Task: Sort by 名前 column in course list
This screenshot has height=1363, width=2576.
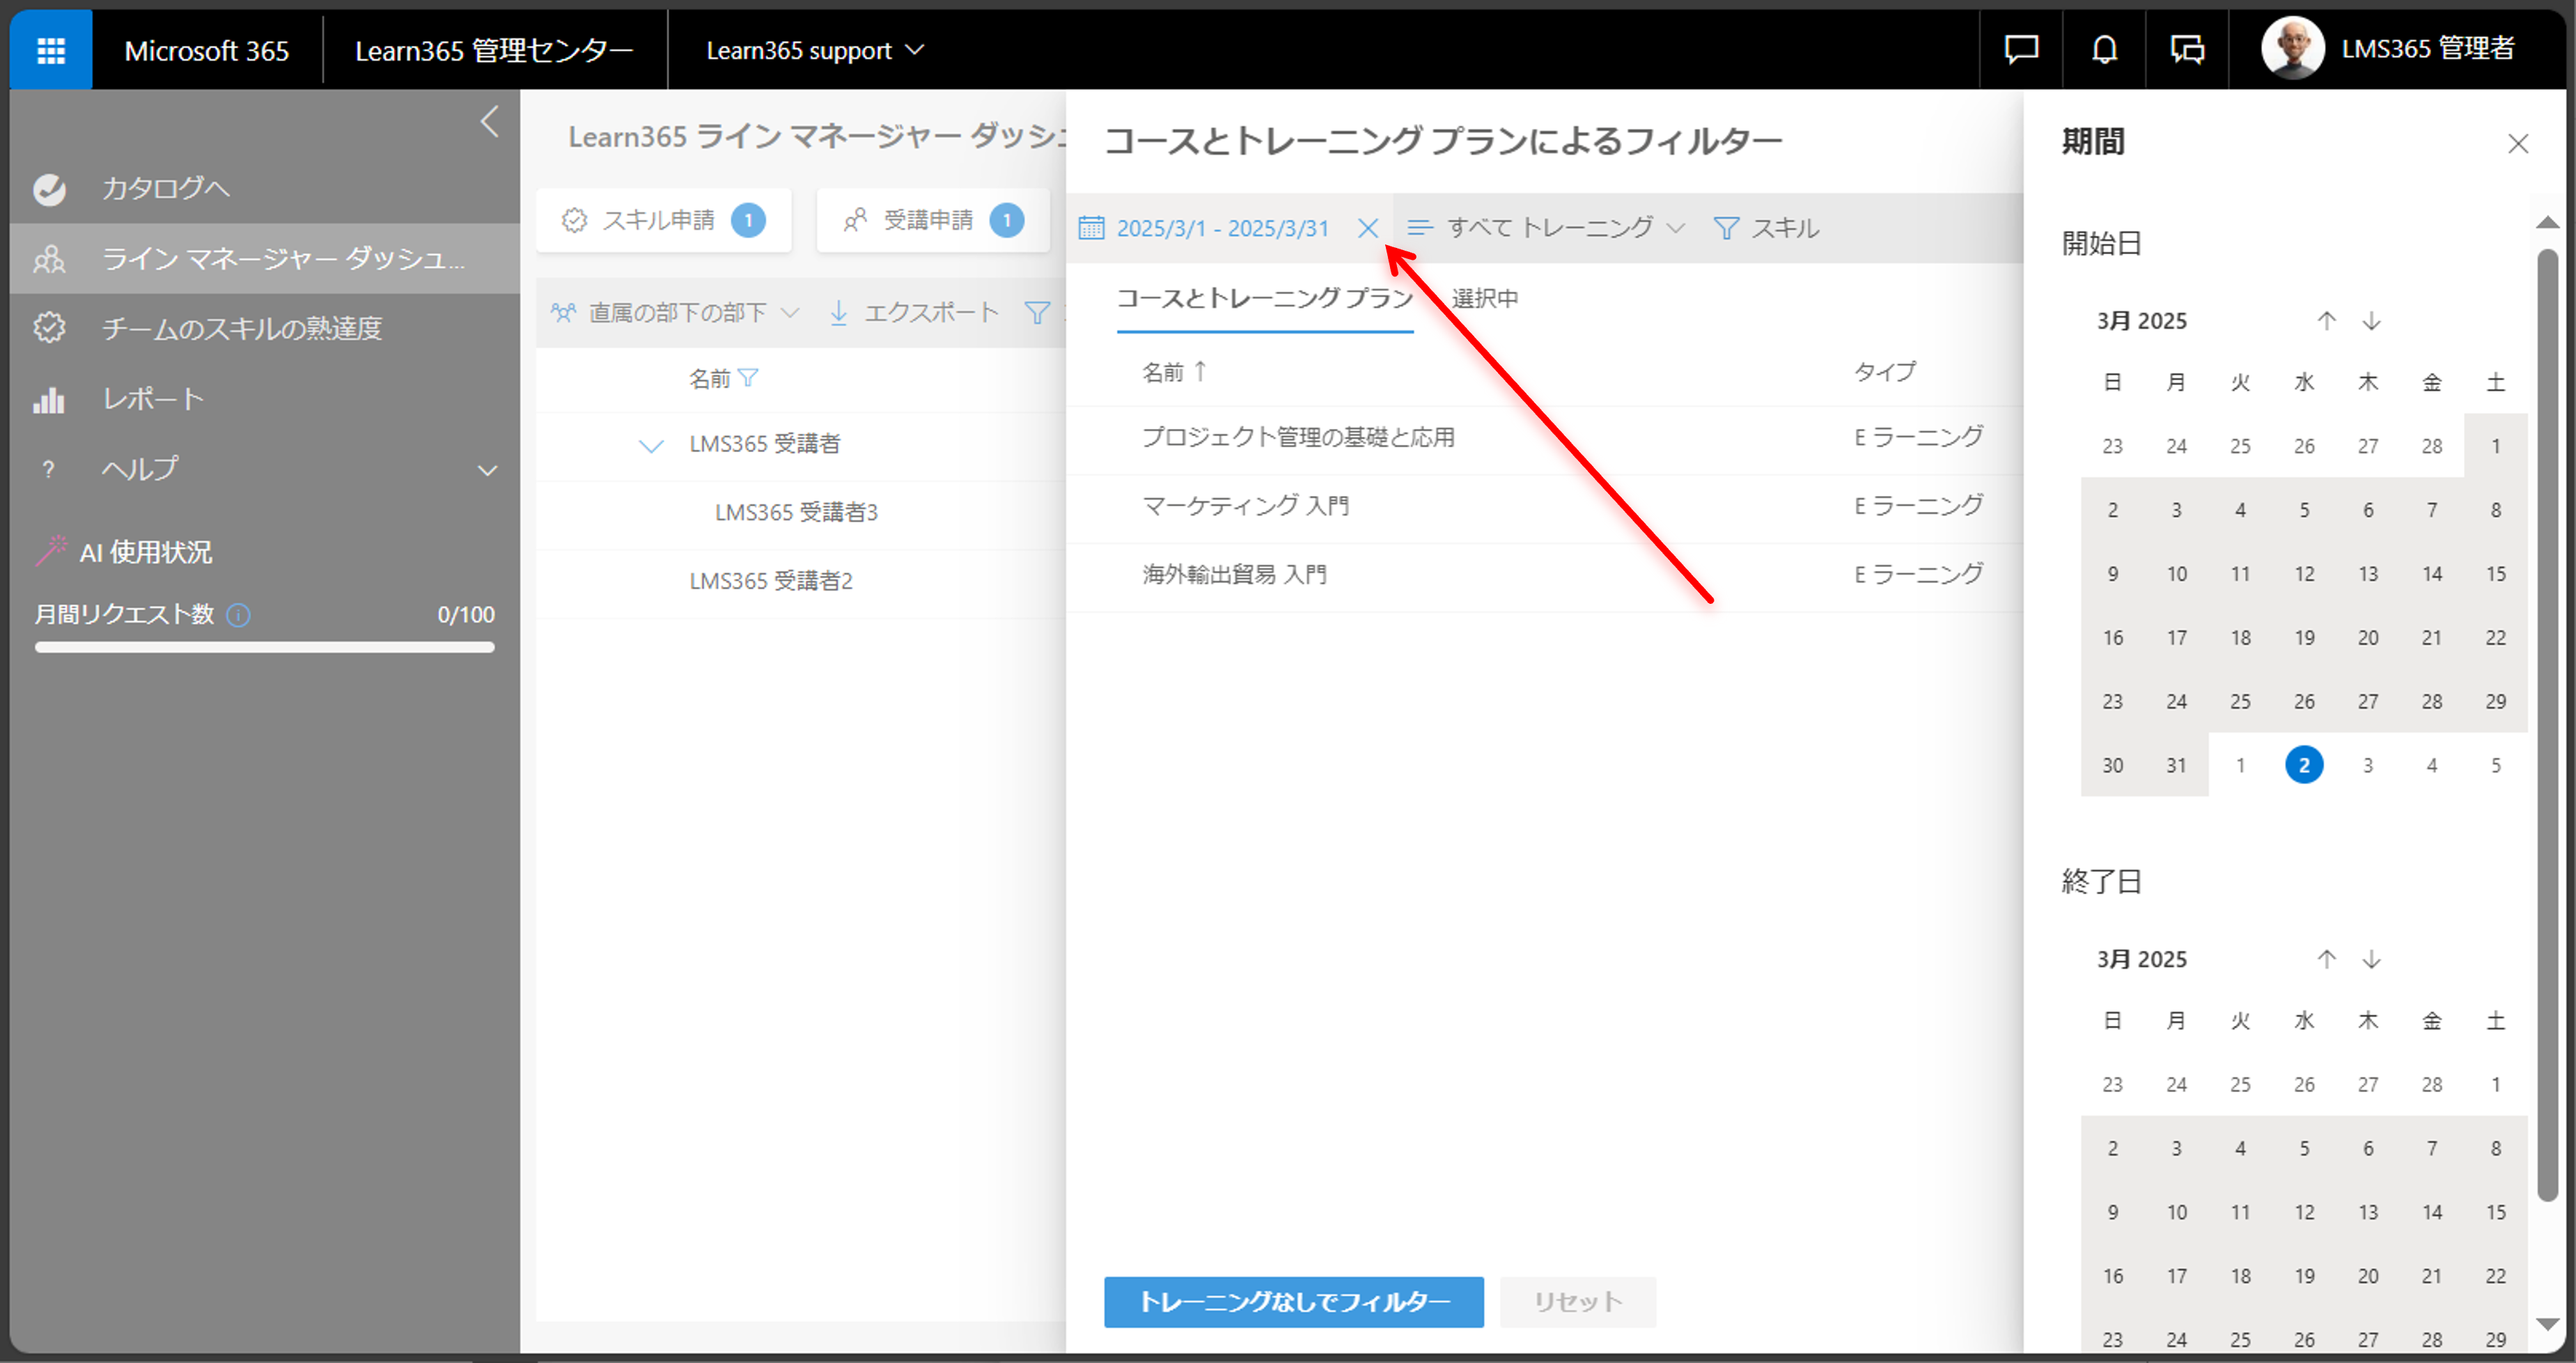Action: click(x=1175, y=372)
